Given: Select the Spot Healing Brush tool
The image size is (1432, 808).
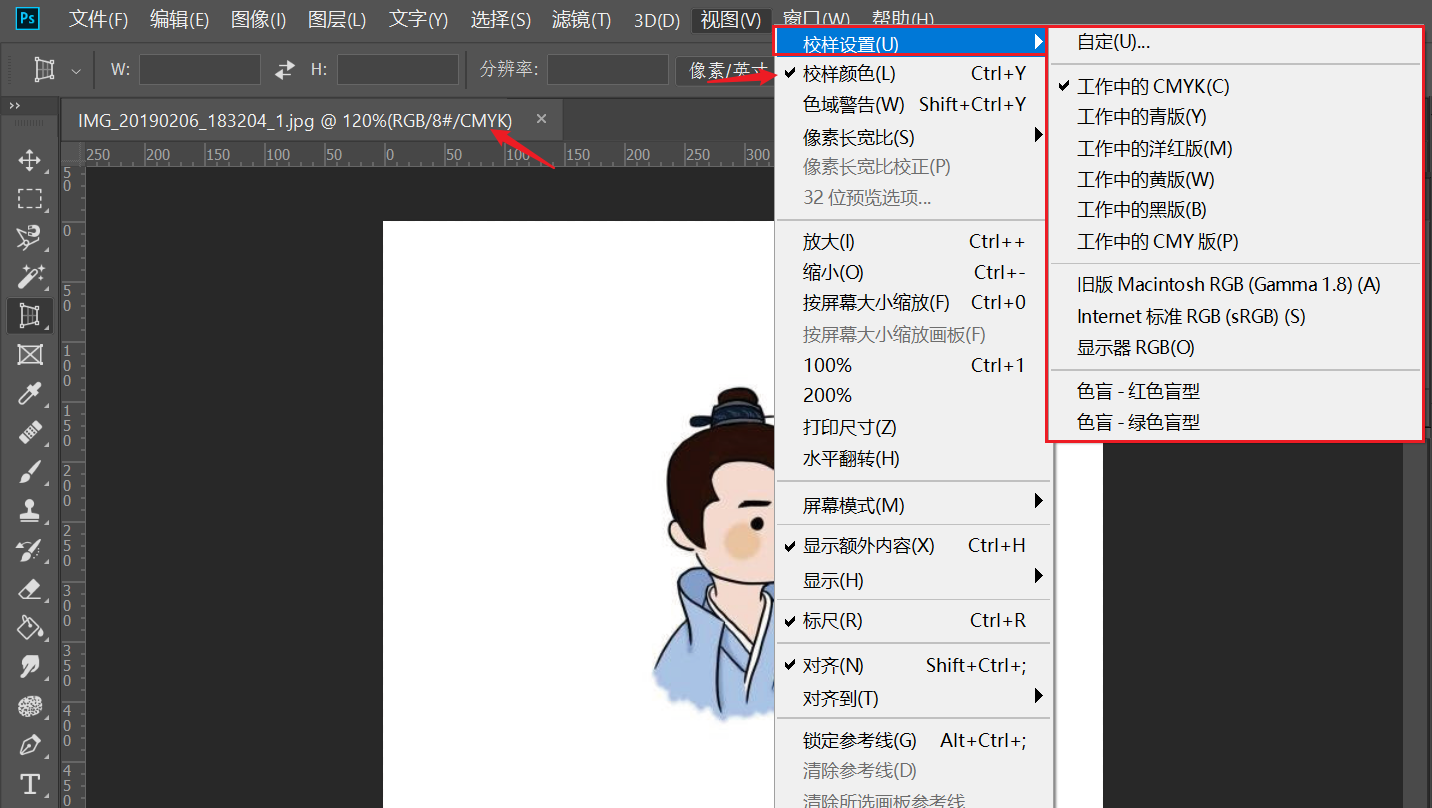Looking at the screenshot, I should point(30,433).
